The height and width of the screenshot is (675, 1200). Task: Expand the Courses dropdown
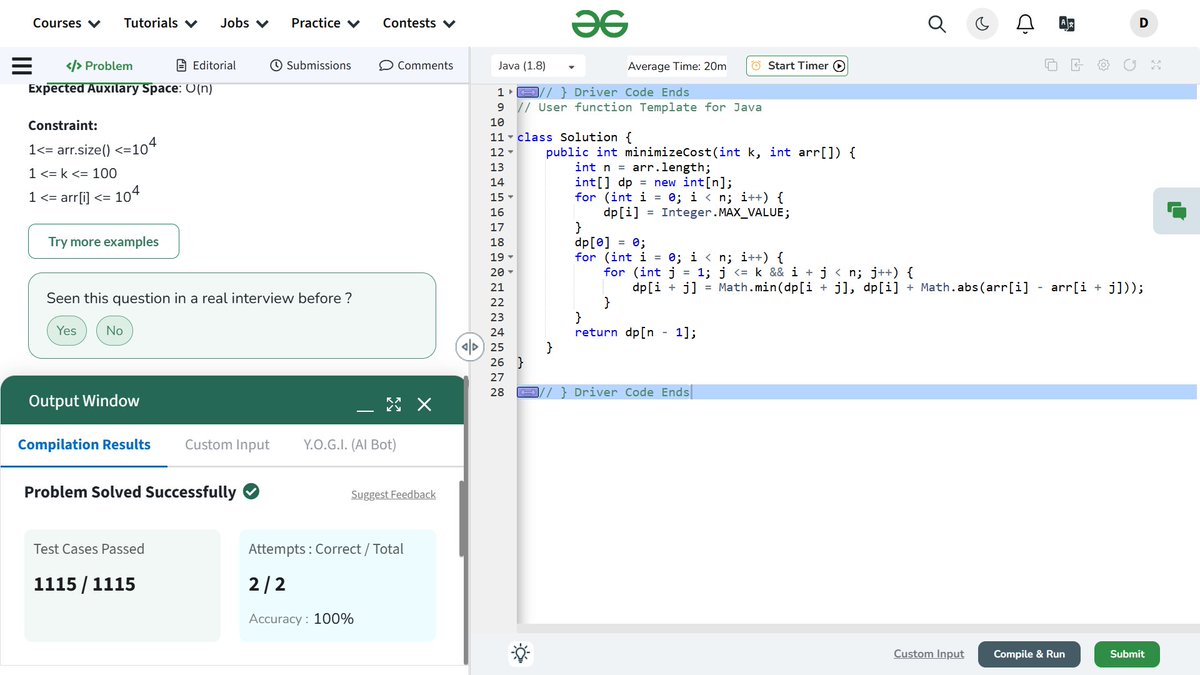pyautogui.click(x=66, y=23)
